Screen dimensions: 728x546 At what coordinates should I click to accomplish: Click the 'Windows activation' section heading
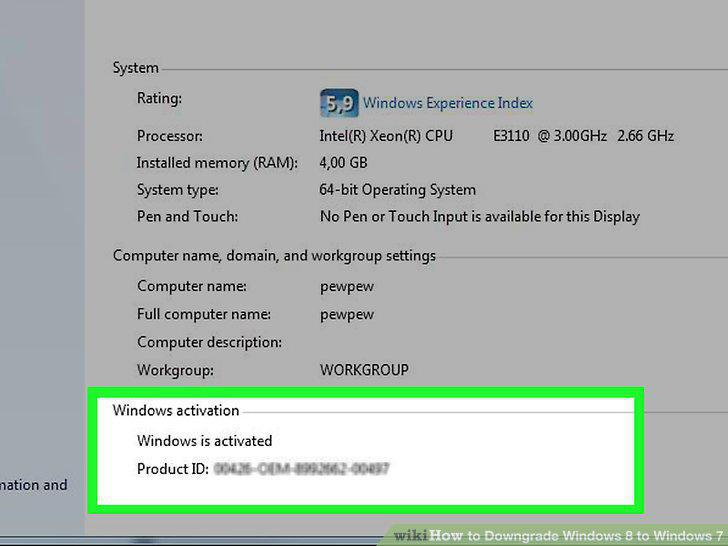click(x=176, y=410)
